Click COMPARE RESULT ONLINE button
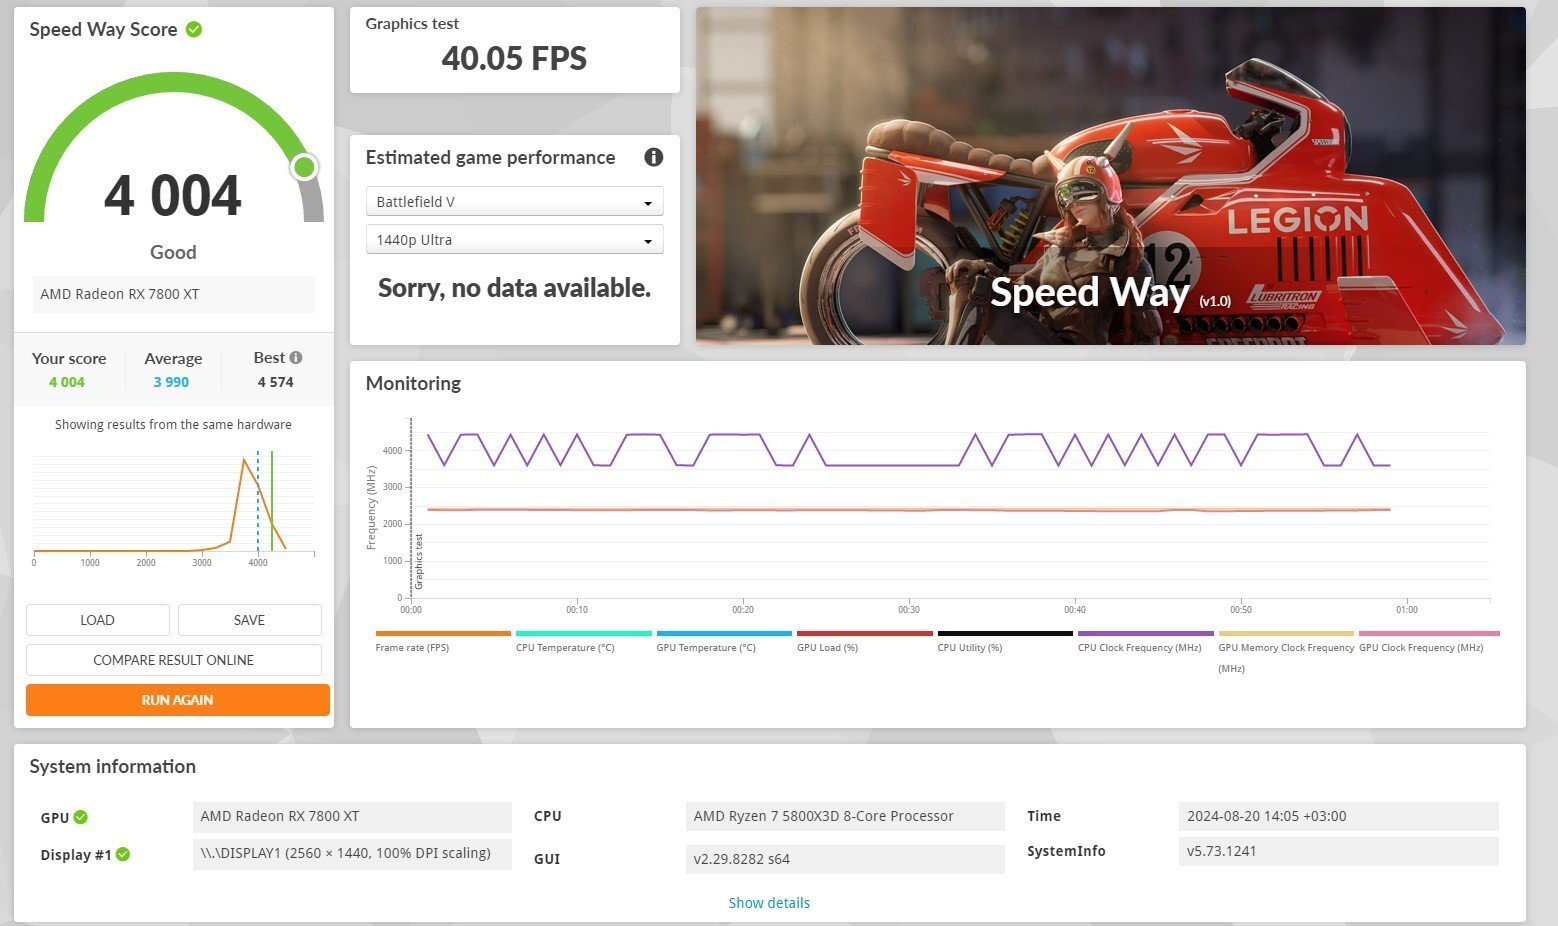The height and width of the screenshot is (926, 1558). coord(173,660)
